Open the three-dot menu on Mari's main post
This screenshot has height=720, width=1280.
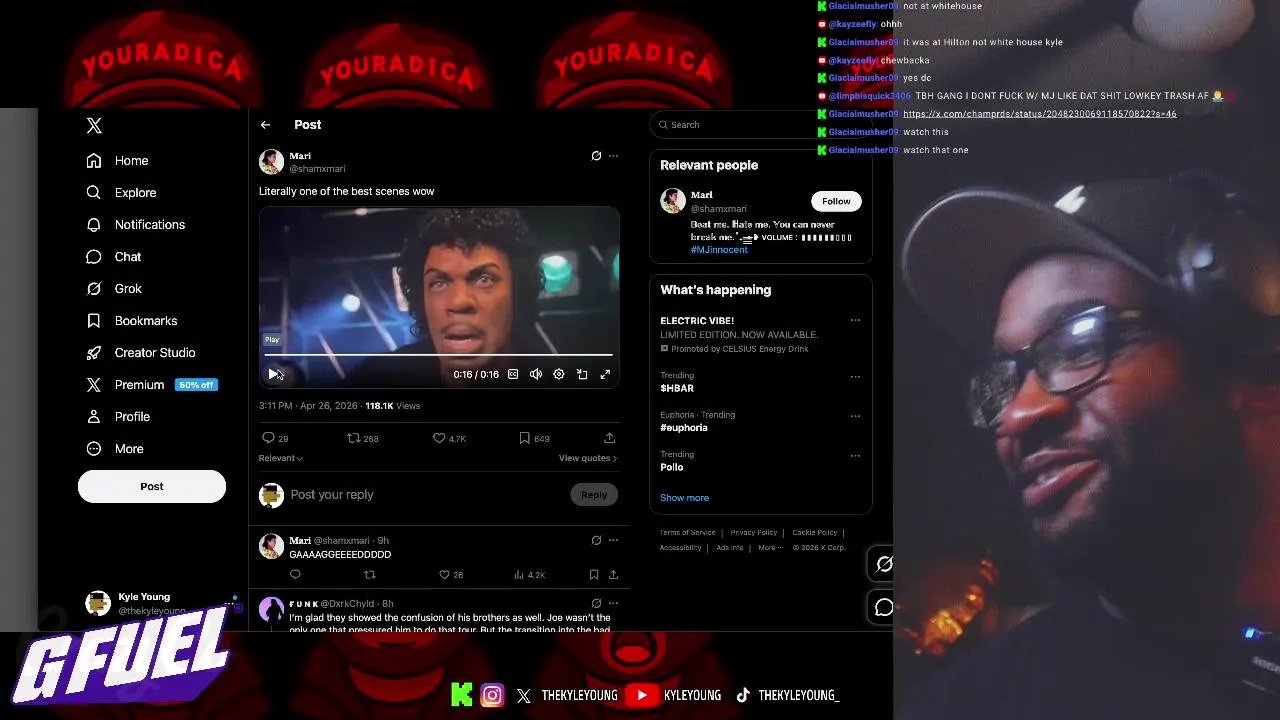(x=613, y=156)
